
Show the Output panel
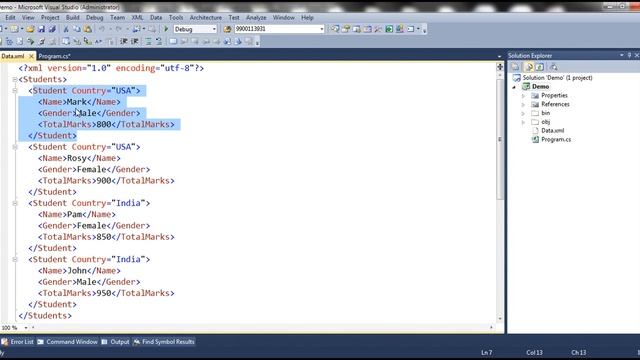click(x=120, y=342)
